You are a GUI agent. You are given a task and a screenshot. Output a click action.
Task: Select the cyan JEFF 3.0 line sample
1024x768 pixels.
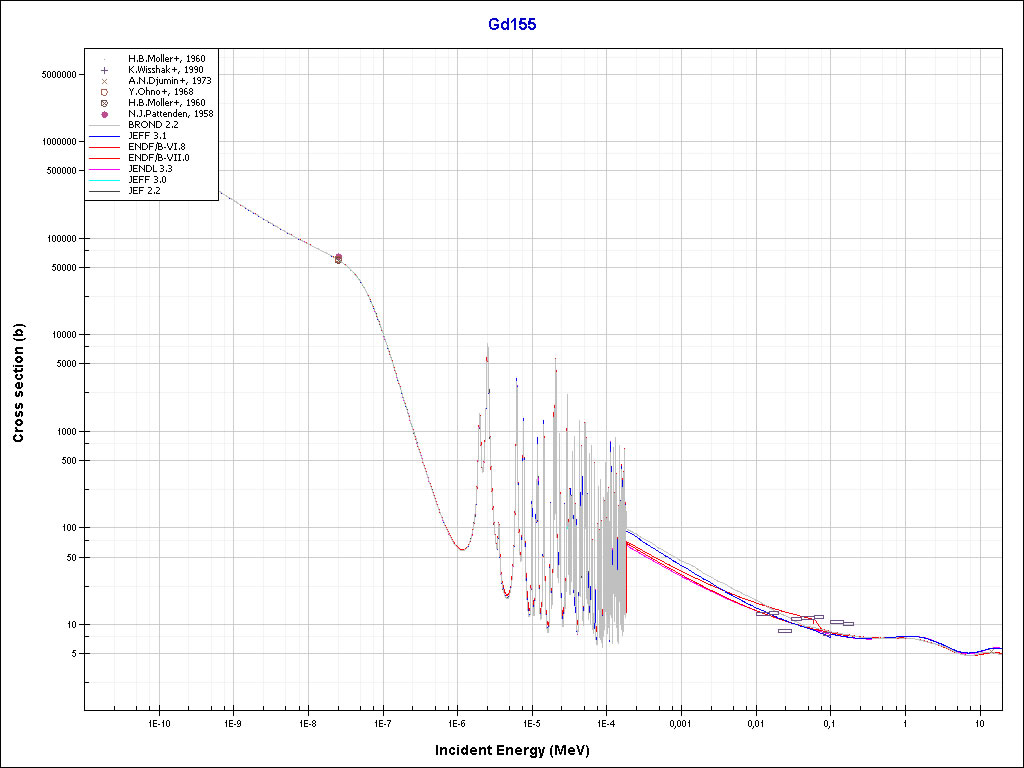pos(104,179)
